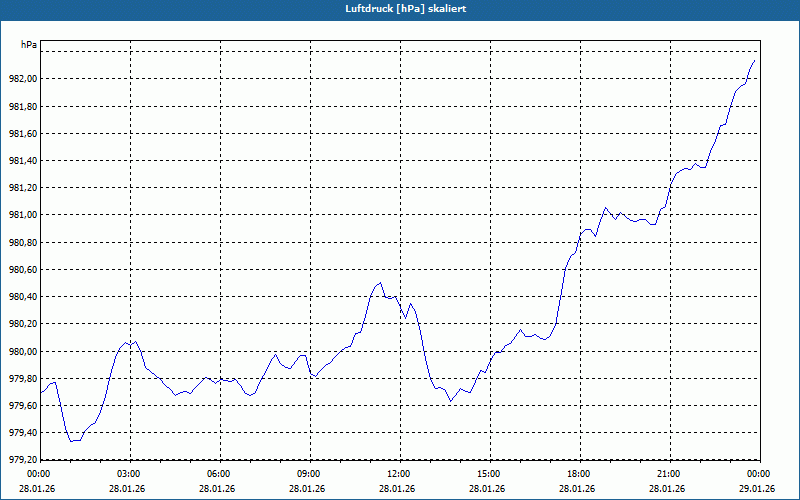Image resolution: width=800 pixels, height=500 pixels.
Task: Select the 982,00 y-axis label
Action: click(23, 79)
